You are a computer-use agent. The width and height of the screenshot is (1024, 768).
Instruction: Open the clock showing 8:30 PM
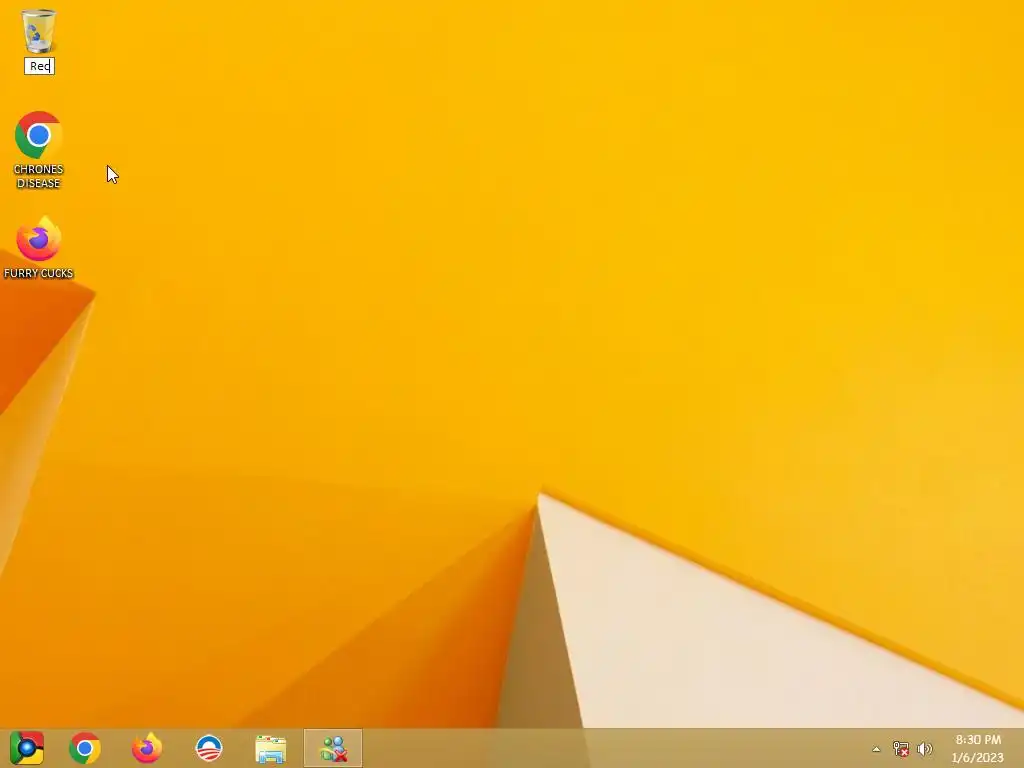(978, 748)
